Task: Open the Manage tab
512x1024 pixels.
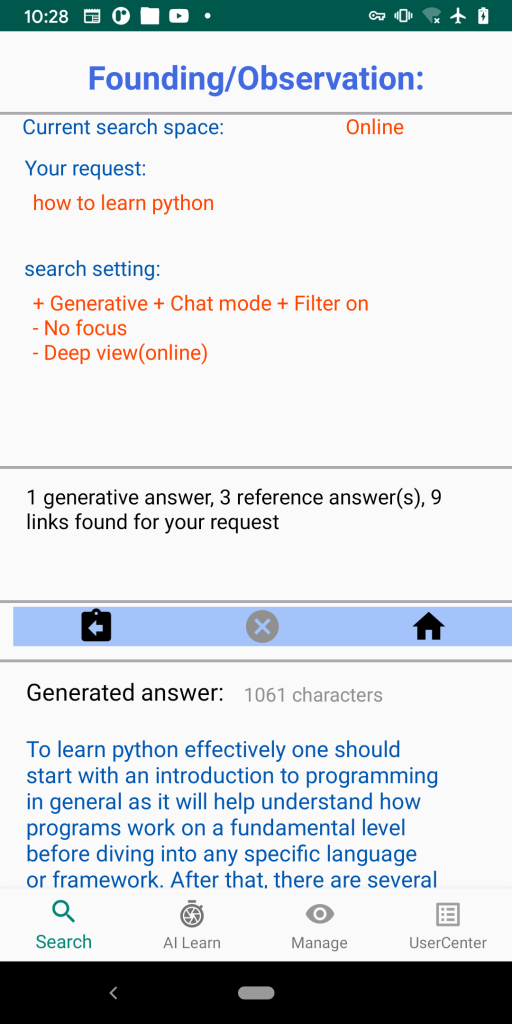Action: tap(319, 925)
